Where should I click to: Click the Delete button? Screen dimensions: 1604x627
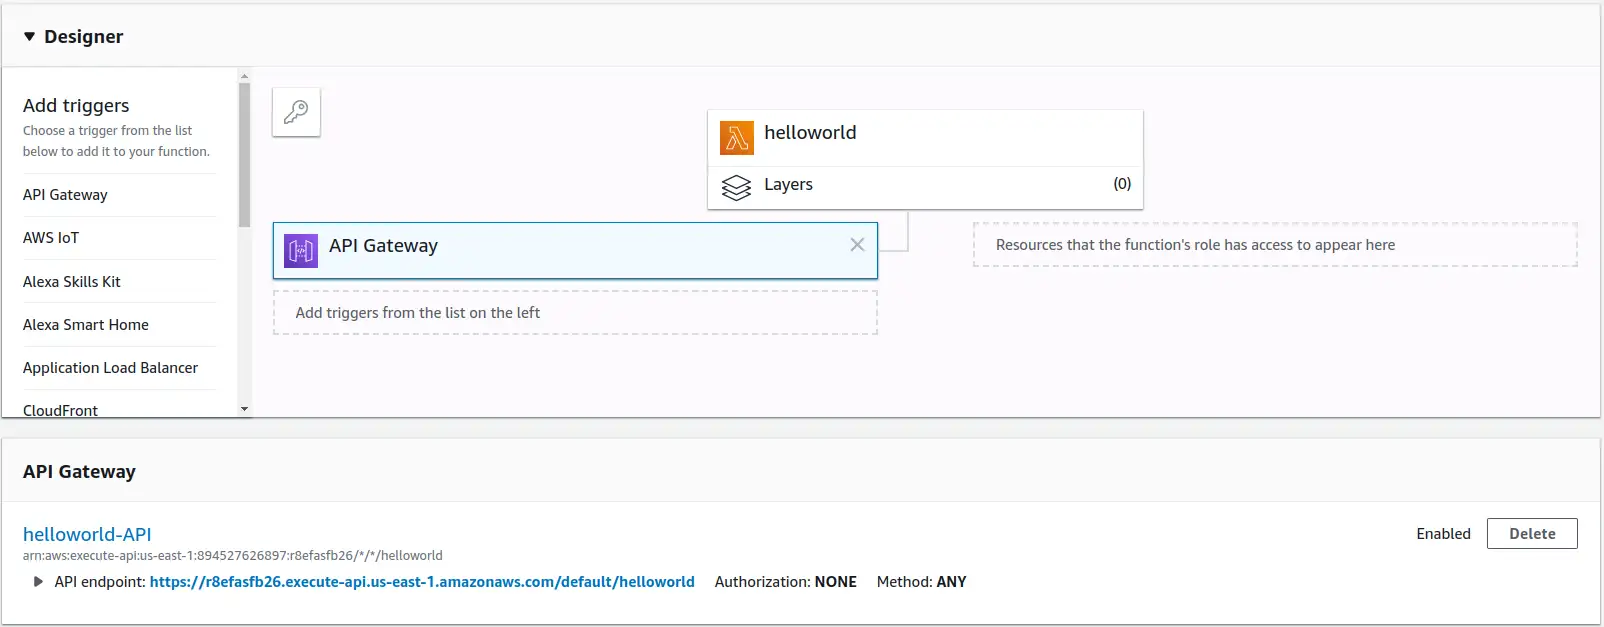[x=1532, y=534]
